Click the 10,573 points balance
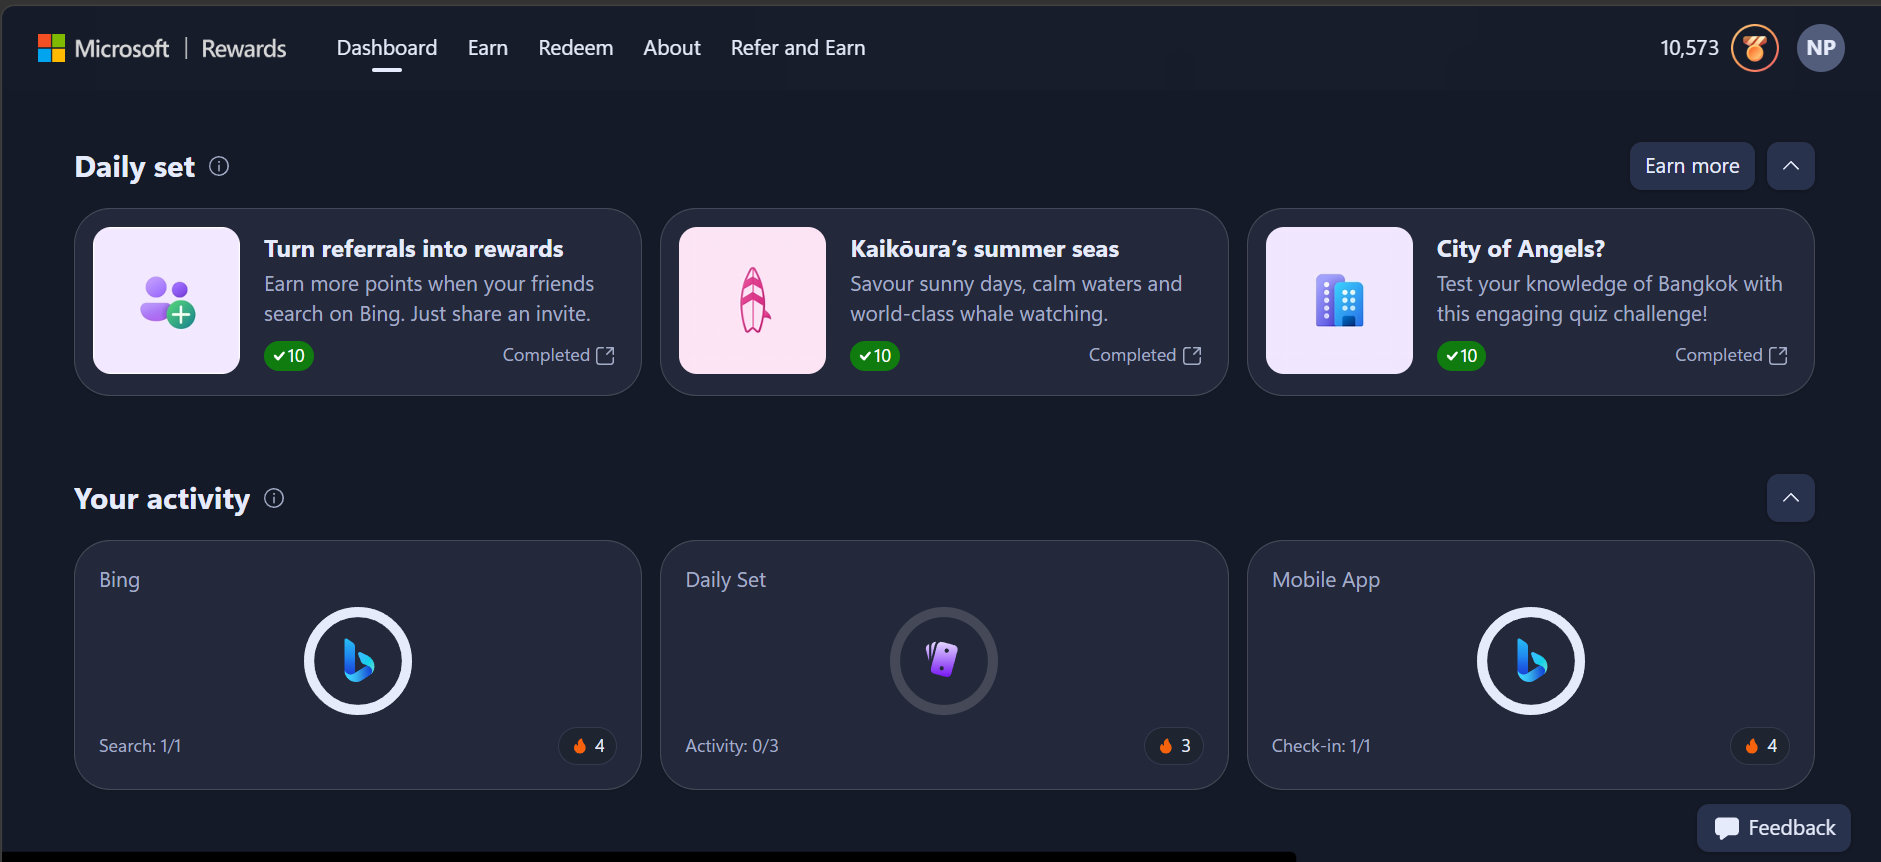This screenshot has height=862, width=1881. [1690, 48]
